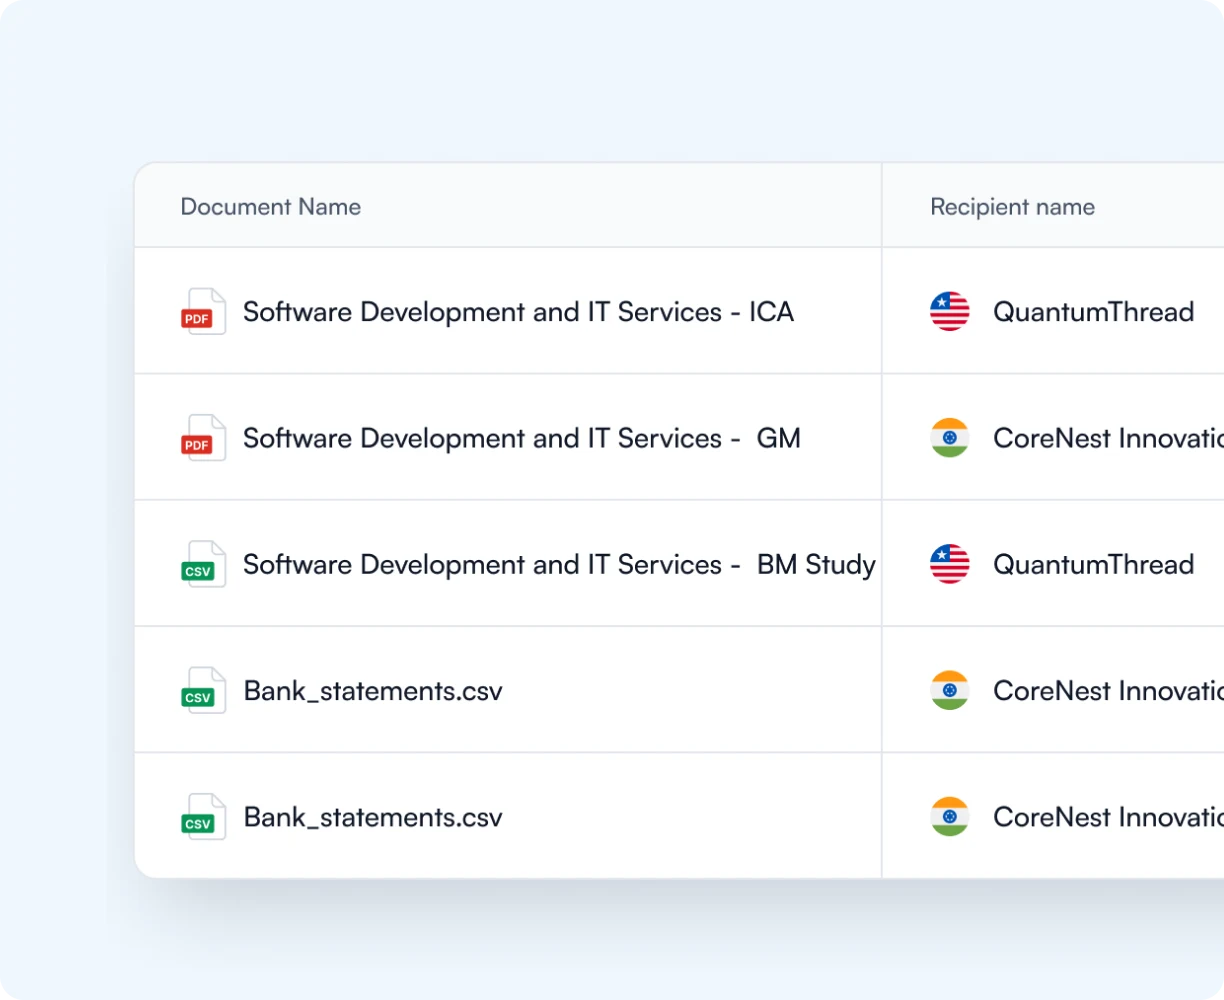The width and height of the screenshot is (1224, 1000).
Task: Click India flag in the bottom table row
Action: tap(949, 817)
